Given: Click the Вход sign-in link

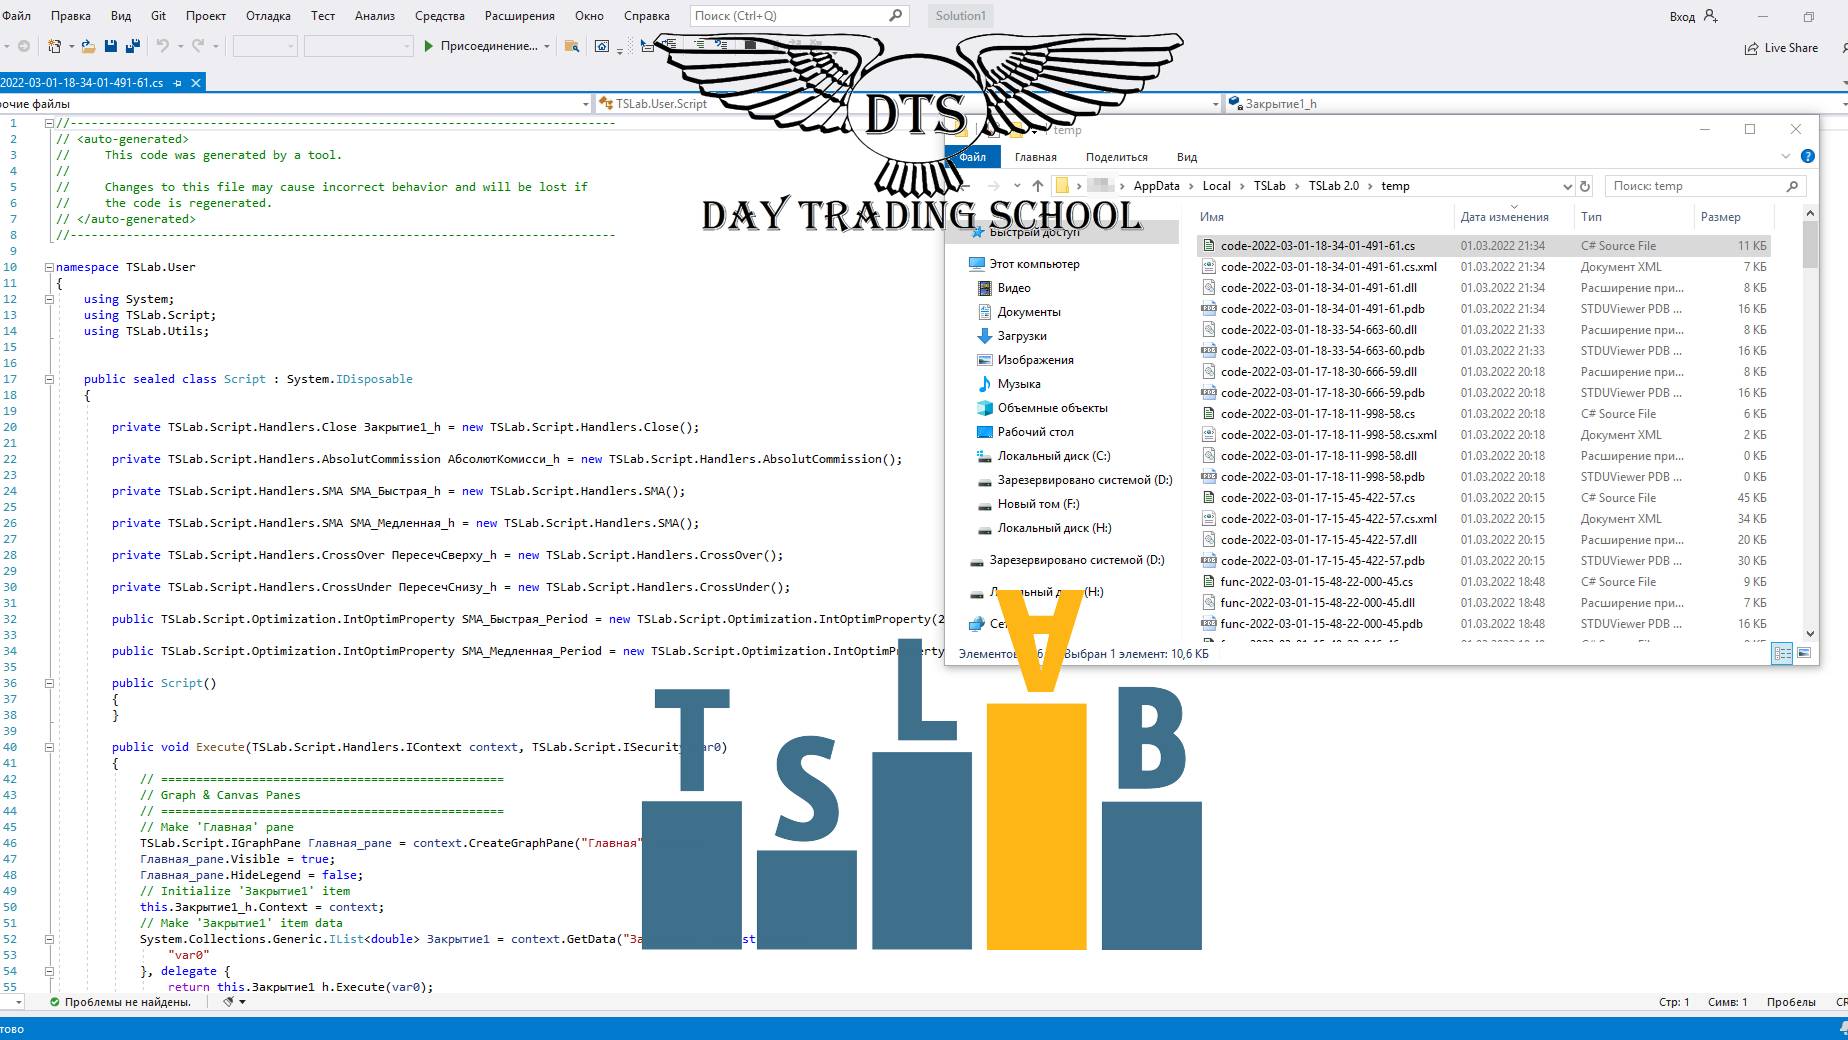Looking at the screenshot, I should [x=1682, y=16].
